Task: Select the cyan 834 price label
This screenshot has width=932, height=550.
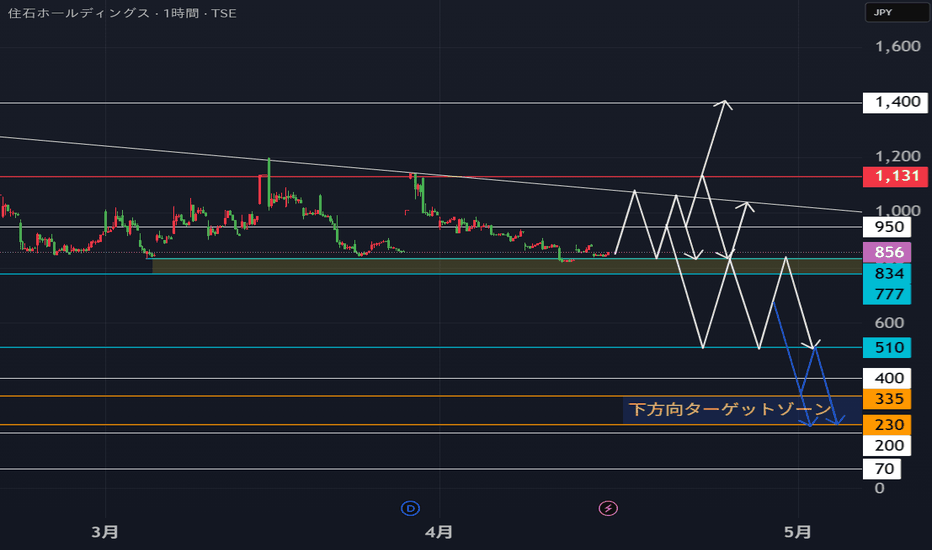Action: (887, 274)
